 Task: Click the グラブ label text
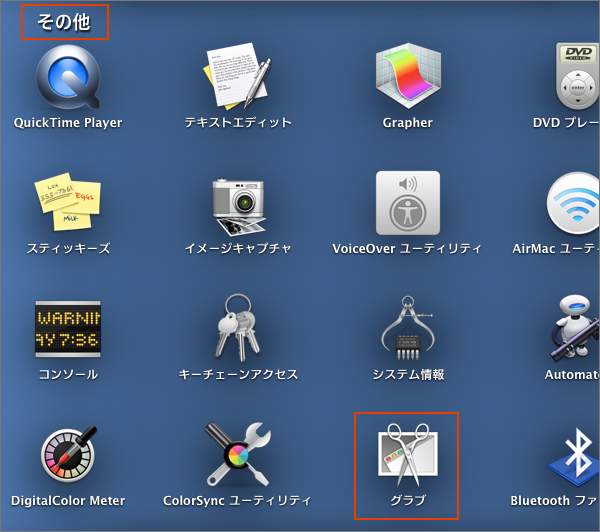(x=408, y=500)
